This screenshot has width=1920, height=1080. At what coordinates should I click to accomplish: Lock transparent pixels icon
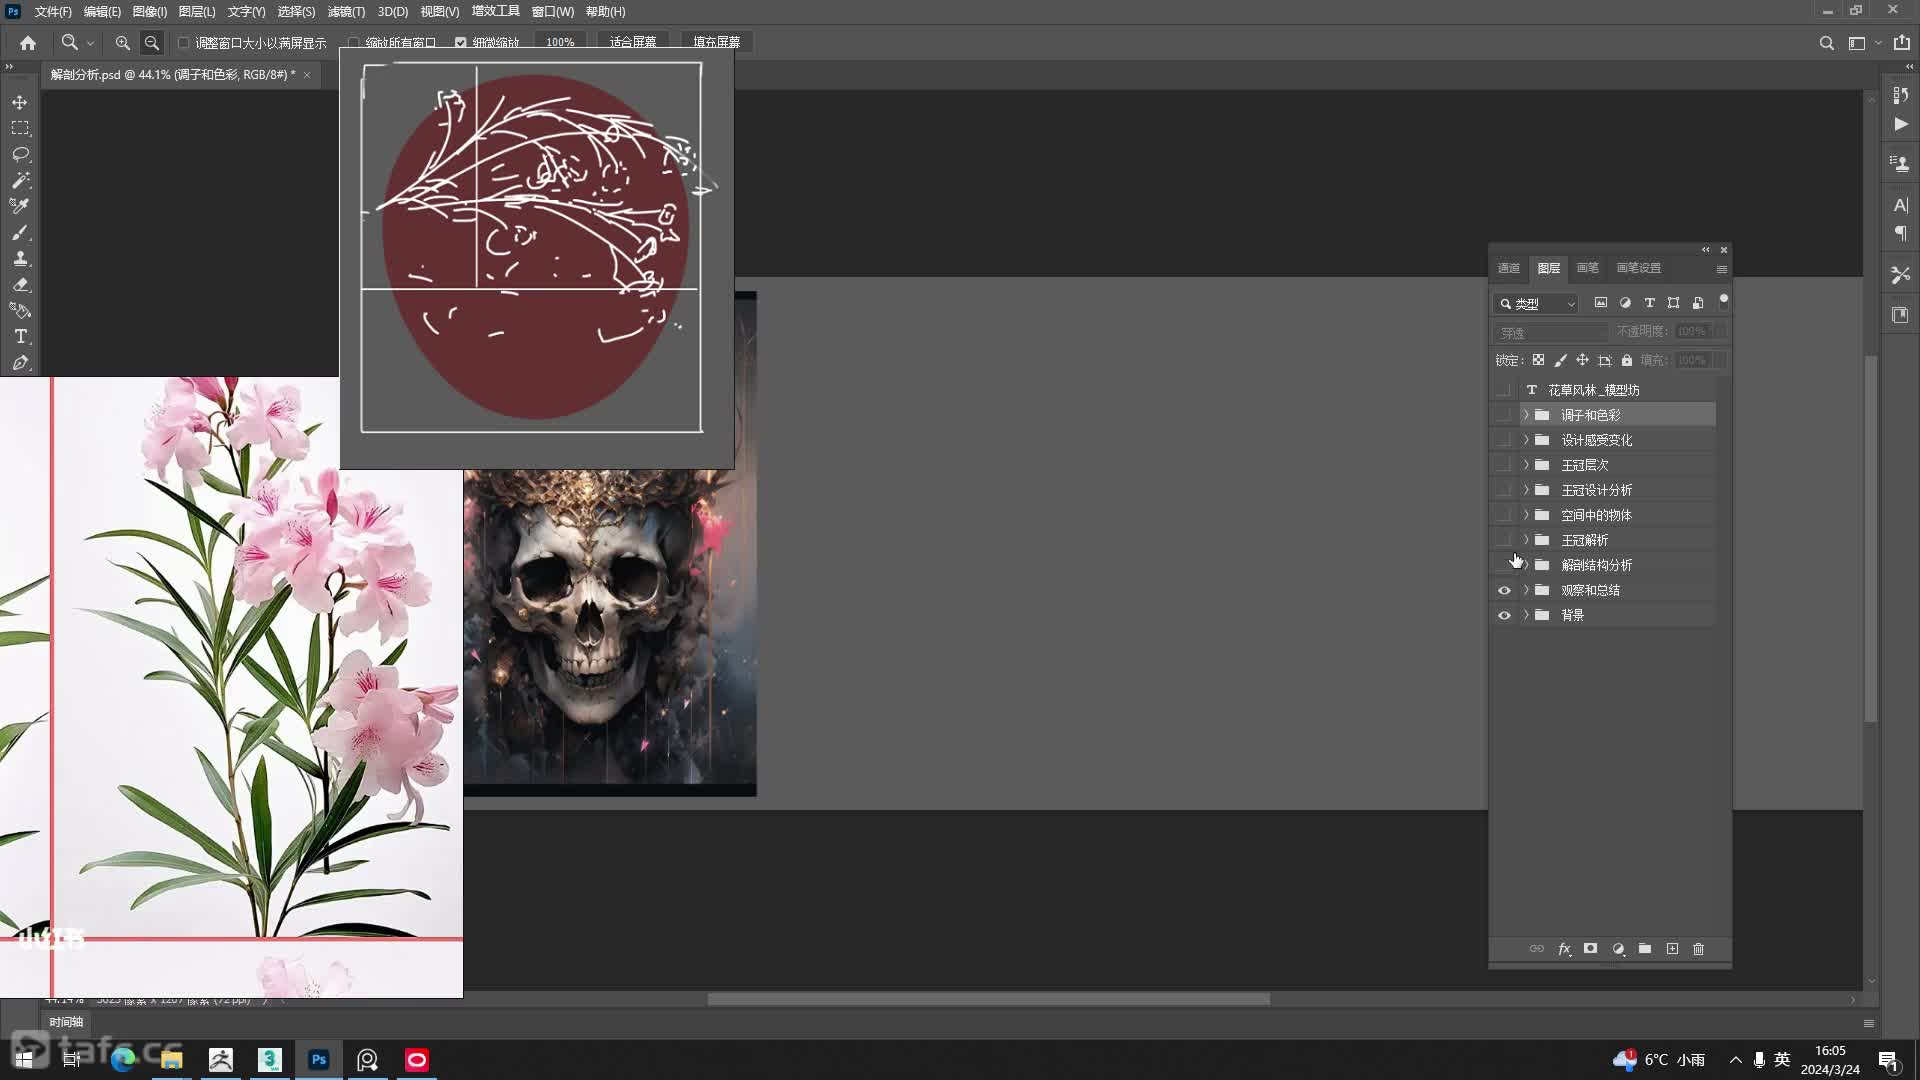1538,360
